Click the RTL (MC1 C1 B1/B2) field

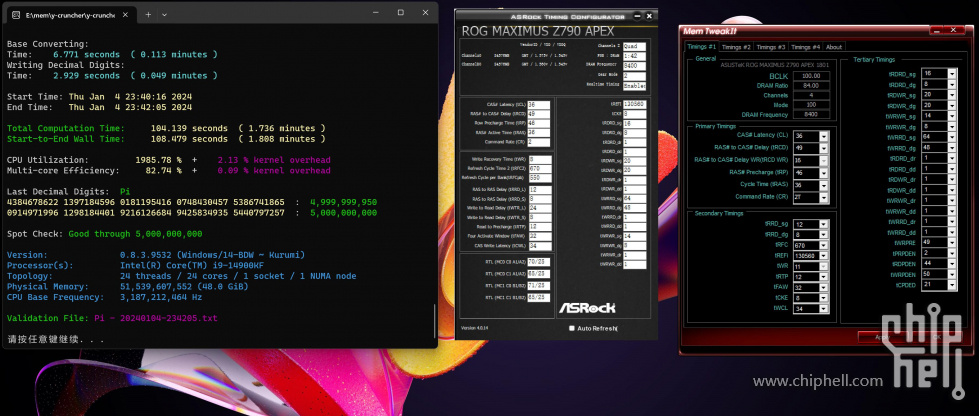pos(539,298)
